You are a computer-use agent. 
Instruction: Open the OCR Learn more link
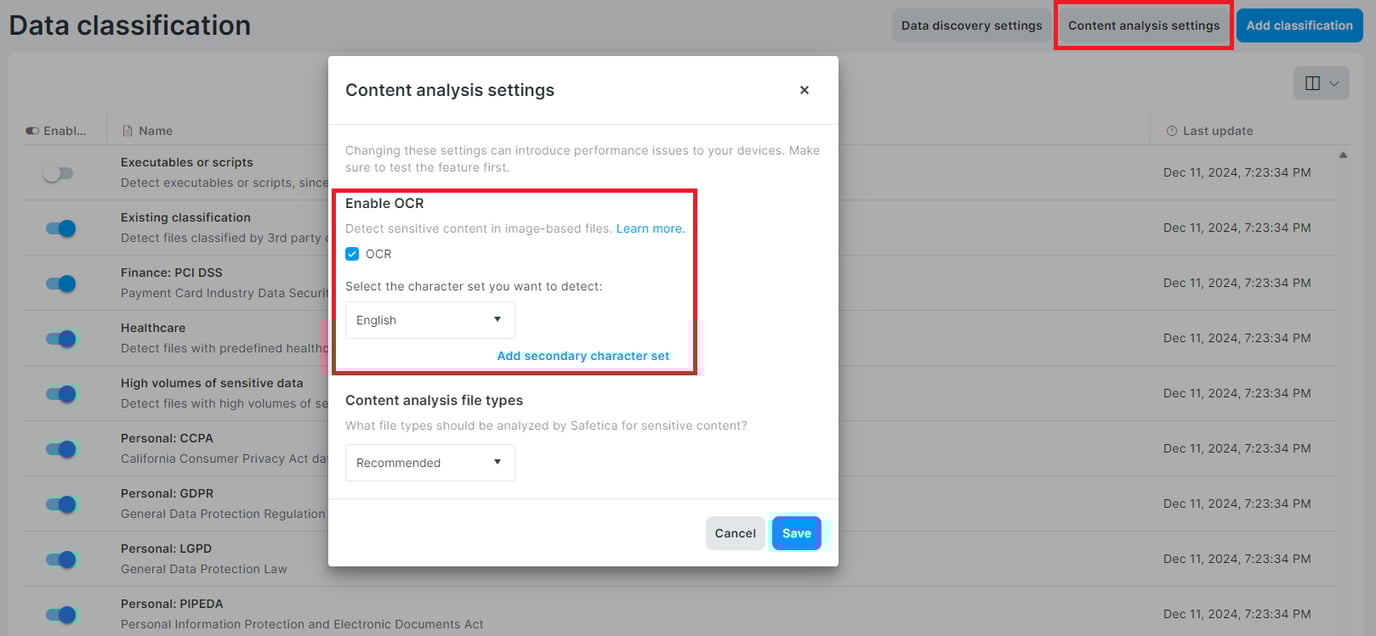click(x=650, y=229)
